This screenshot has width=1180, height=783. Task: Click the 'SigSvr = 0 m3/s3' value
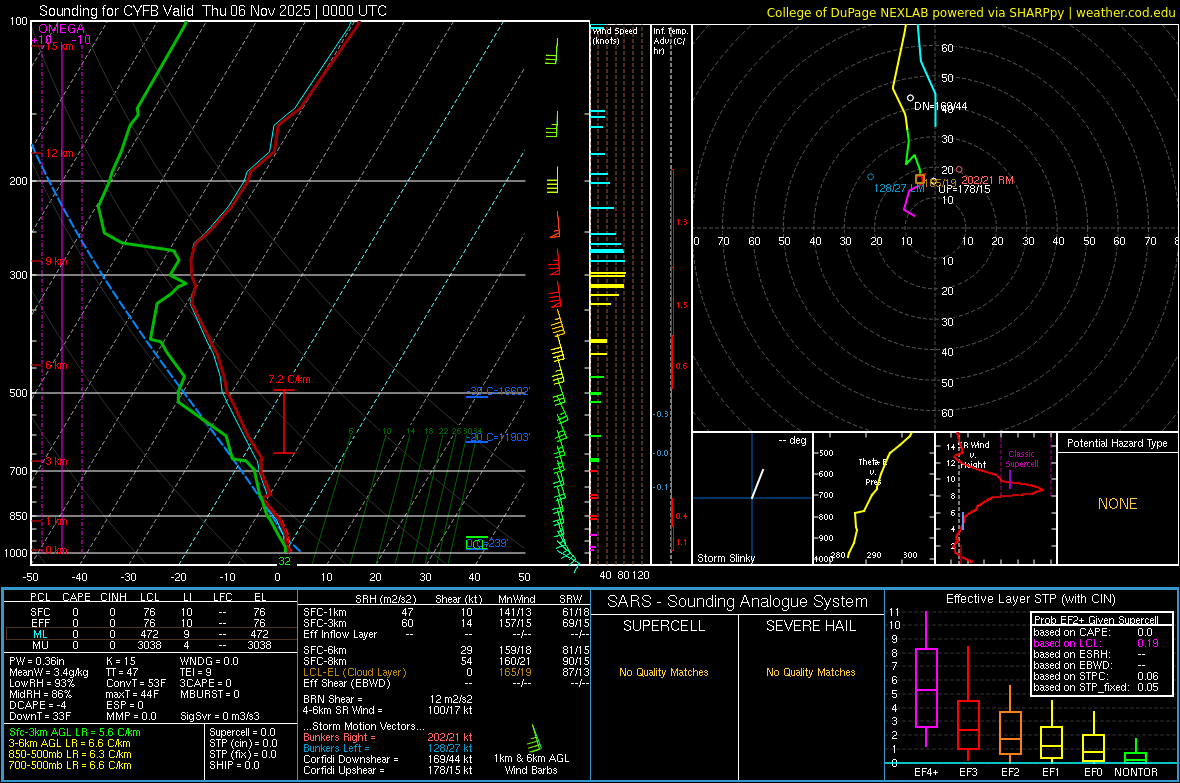(220, 716)
